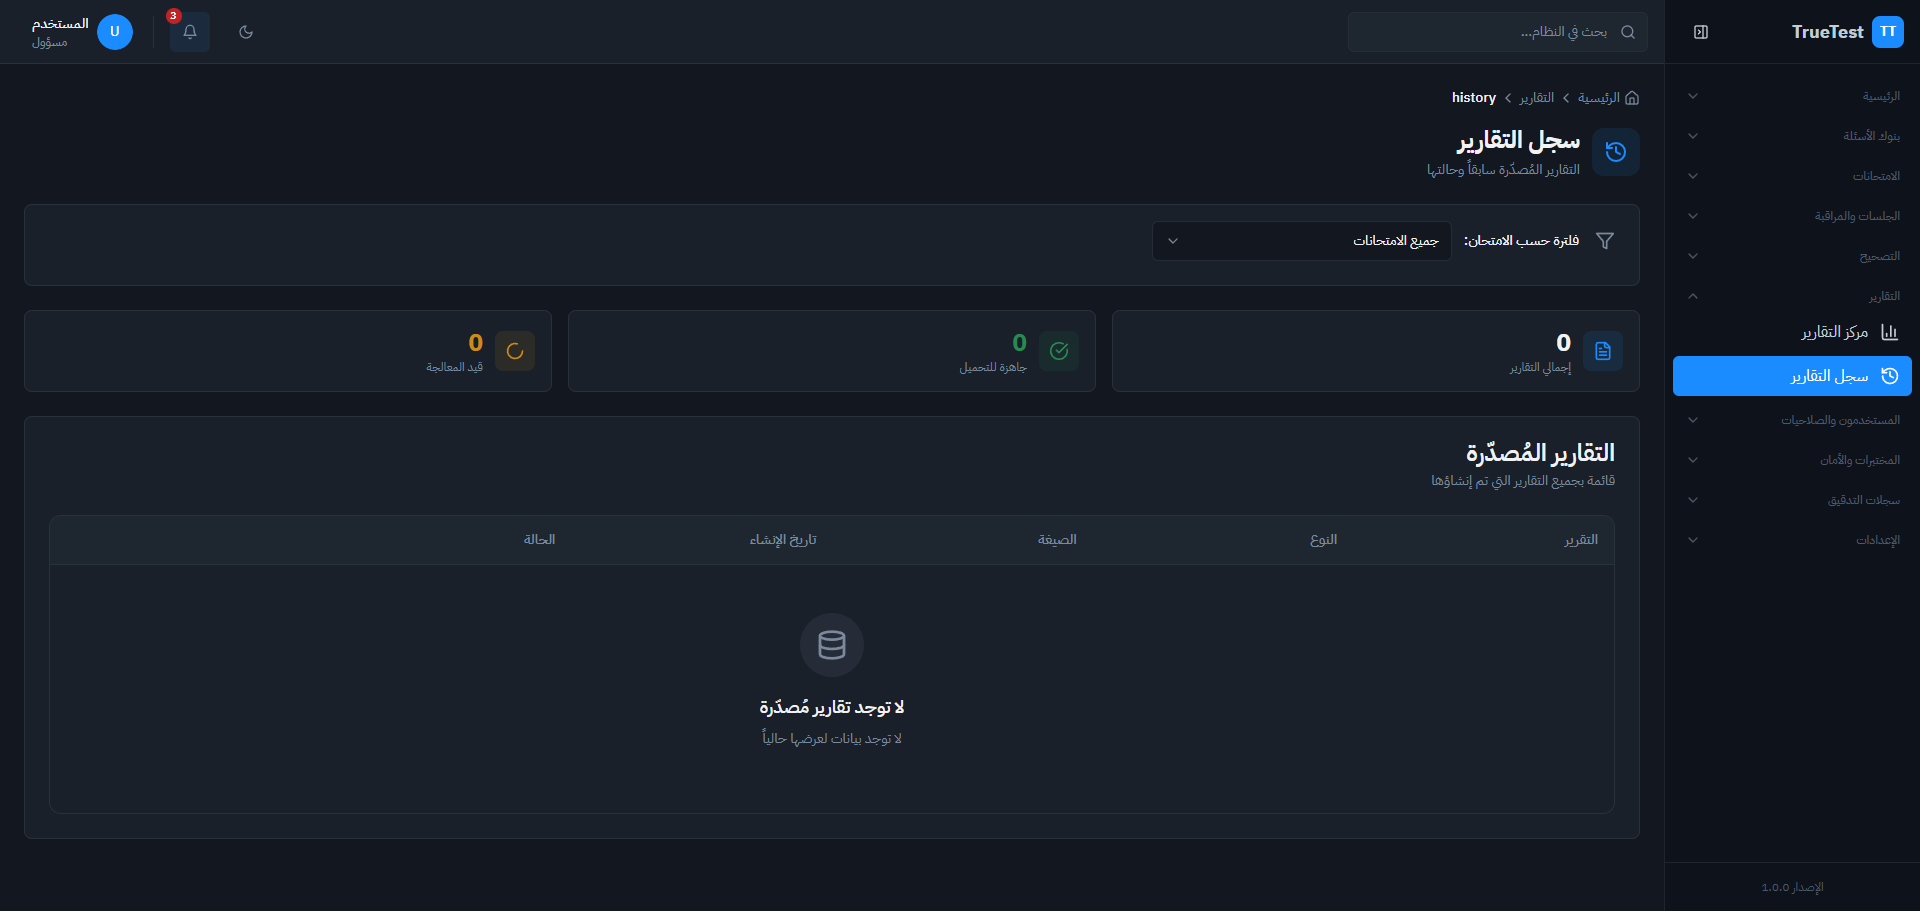The width and height of the screenshot is (1920, 911).
Task: Click the user avatar U icon
Action: (115, 32)
